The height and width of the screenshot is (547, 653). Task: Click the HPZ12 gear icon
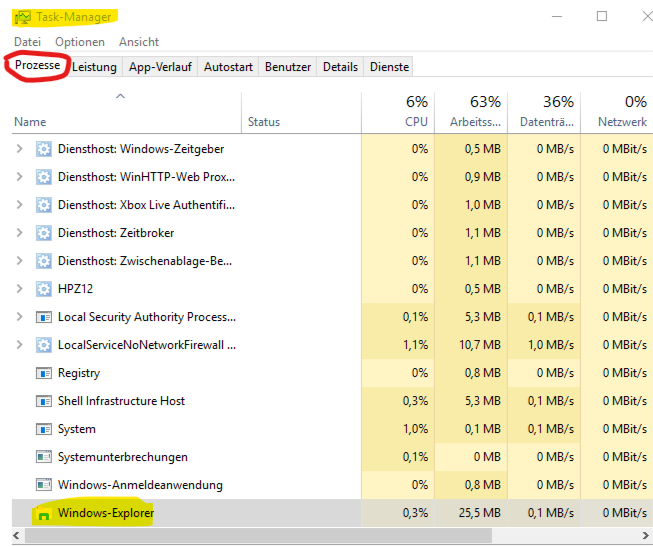click(43, 289)
